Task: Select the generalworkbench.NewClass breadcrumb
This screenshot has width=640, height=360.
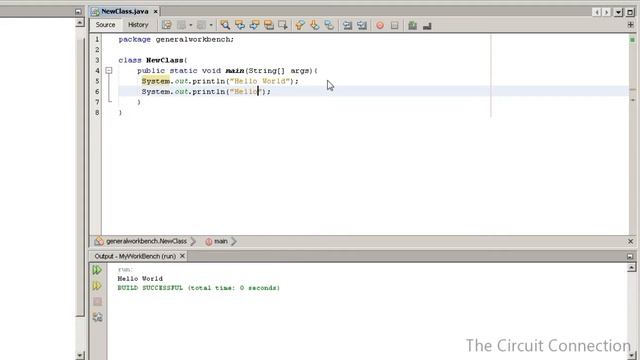Action: click(x=146, y=241)
